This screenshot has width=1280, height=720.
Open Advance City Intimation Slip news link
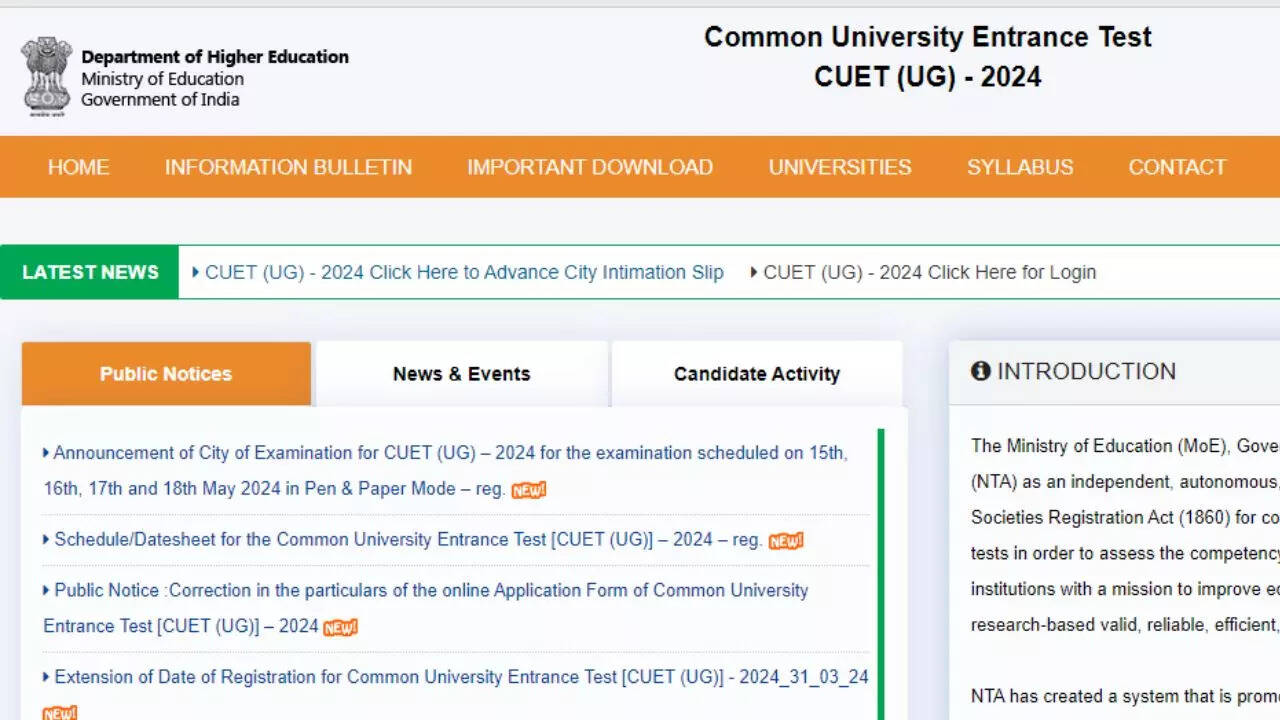[x=464, y=272]
